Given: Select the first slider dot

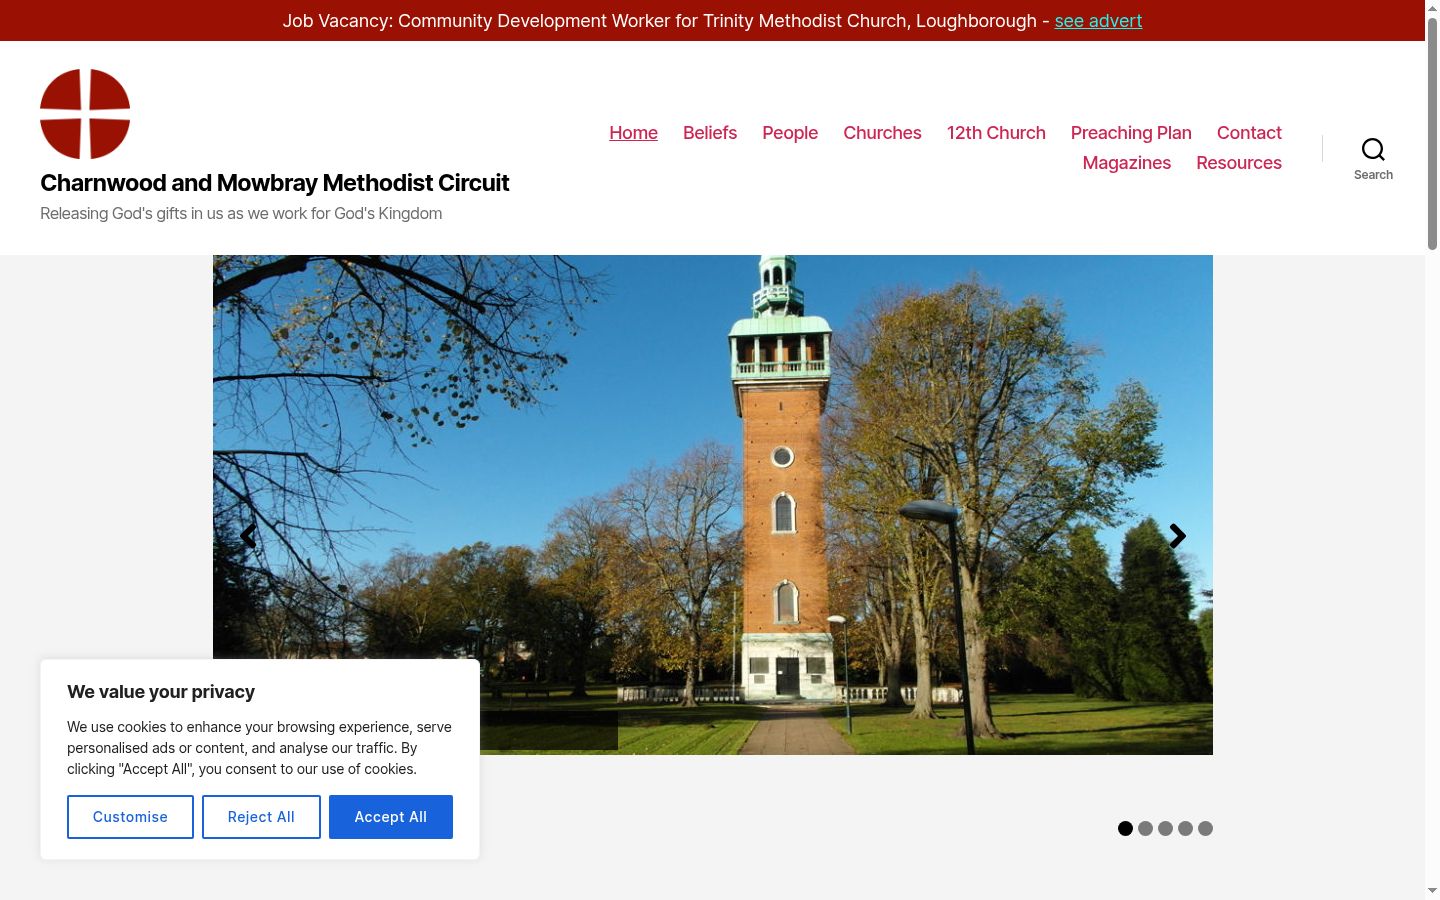Looking at the screenshot, I should tap(1125, 828).
